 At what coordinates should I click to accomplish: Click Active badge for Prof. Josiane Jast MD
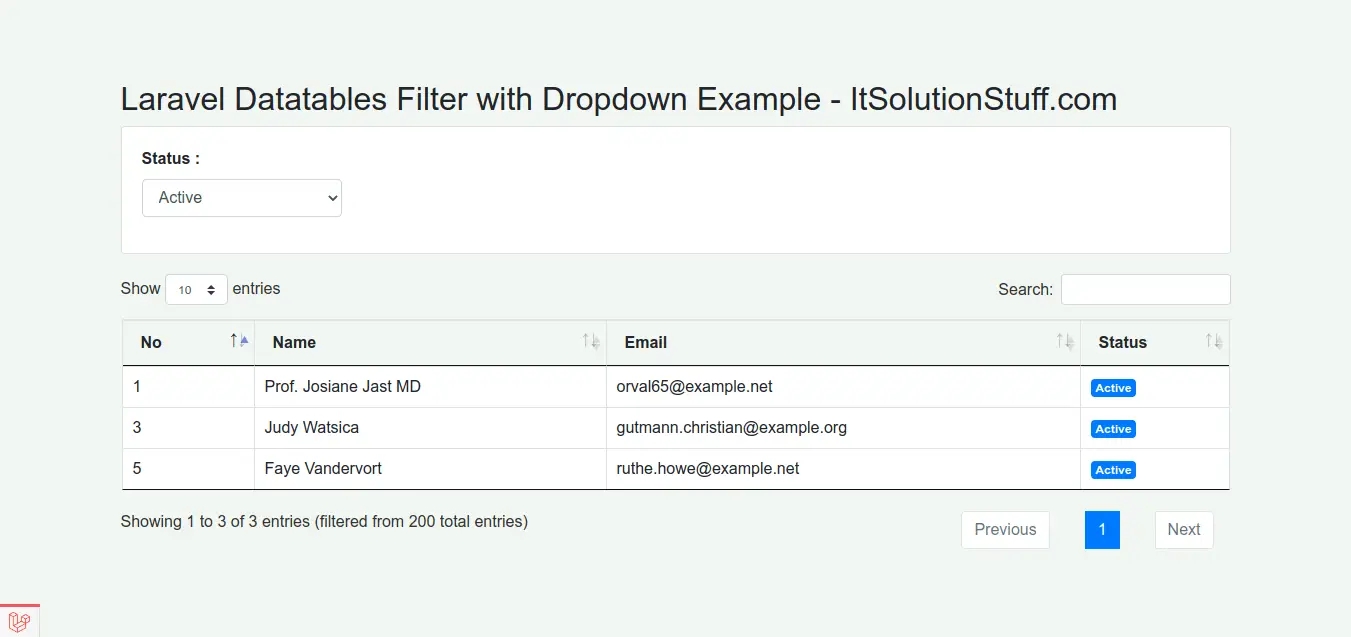tap(1113, 388)
